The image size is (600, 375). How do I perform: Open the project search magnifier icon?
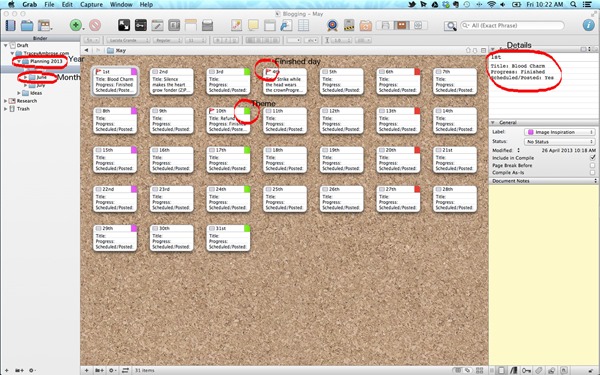[x=450, y=26]
